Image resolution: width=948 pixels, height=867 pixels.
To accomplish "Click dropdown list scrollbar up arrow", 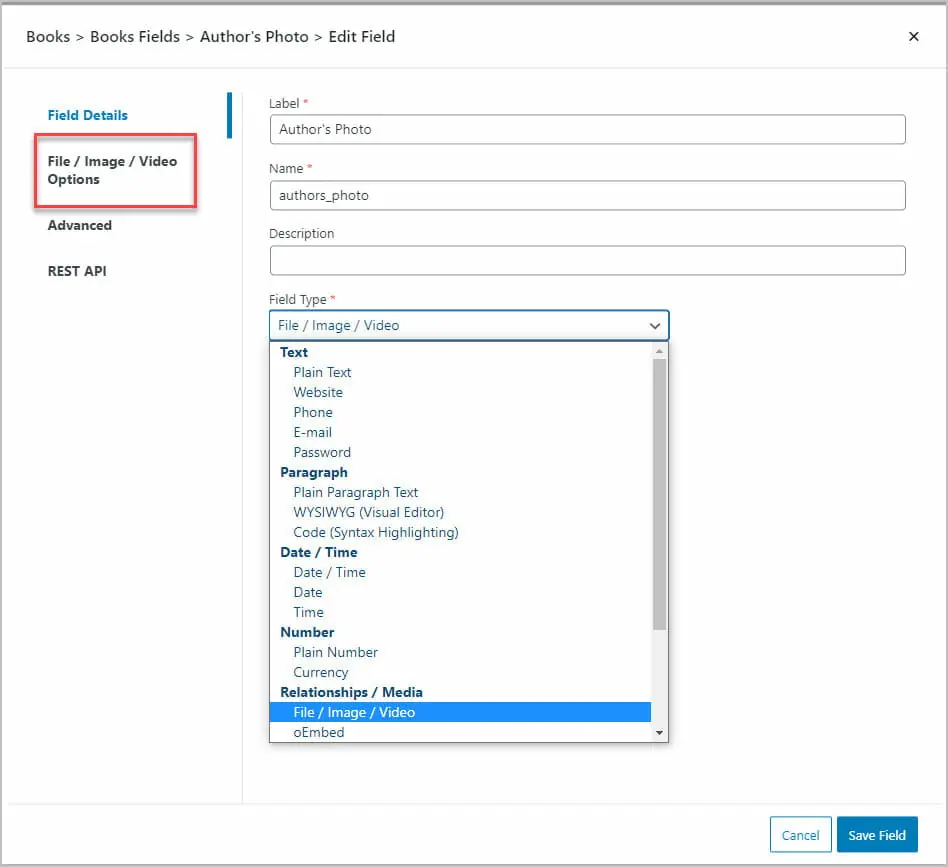I will pos(659,350).
